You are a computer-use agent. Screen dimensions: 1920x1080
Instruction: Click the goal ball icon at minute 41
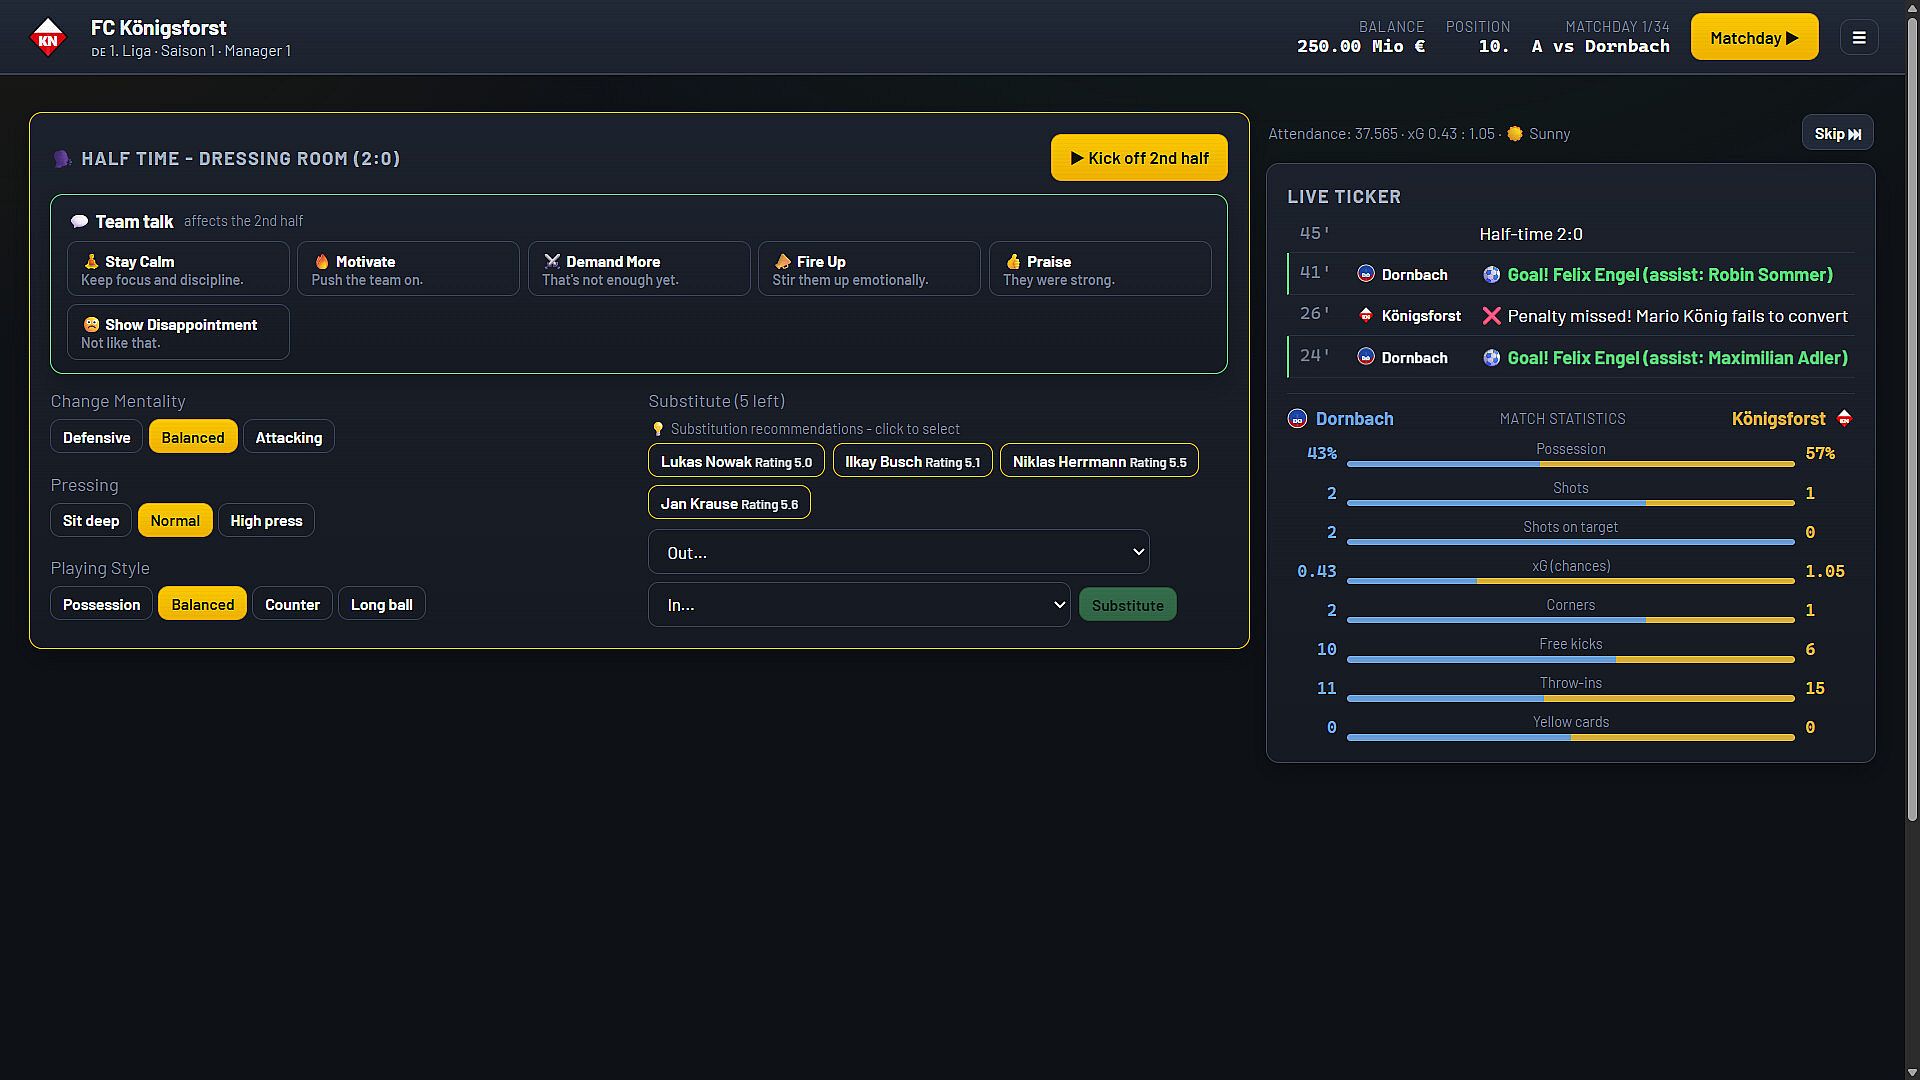click(1491, 274)
